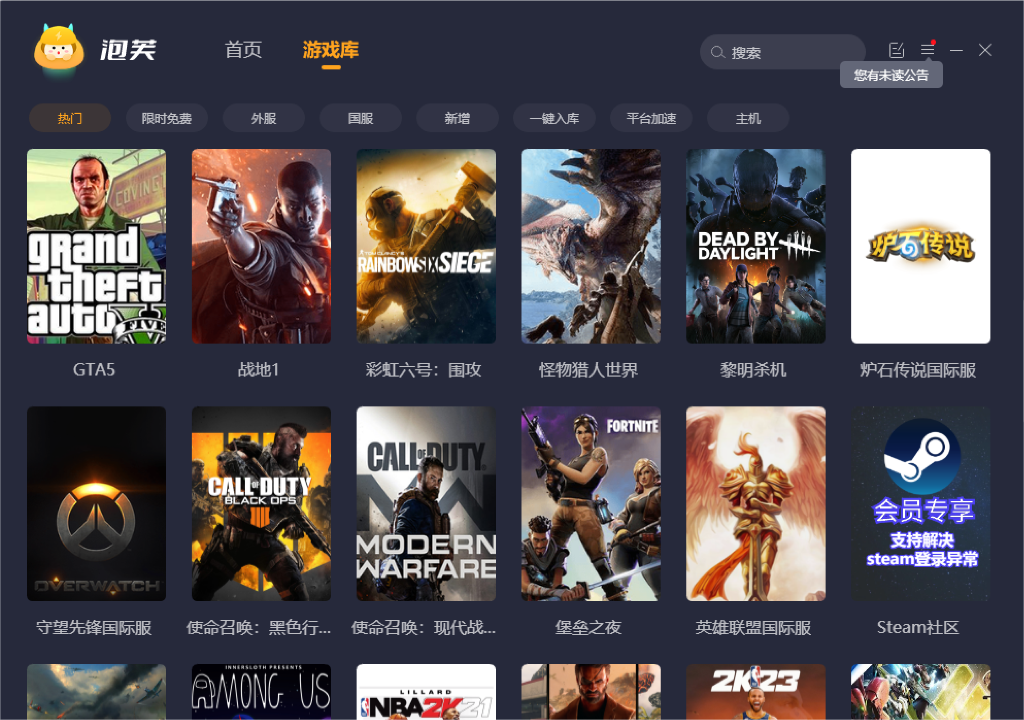Click the 炉石传说国际服 title text
This screenshot has height=720, width=1024.
click(x=918, y=370)
